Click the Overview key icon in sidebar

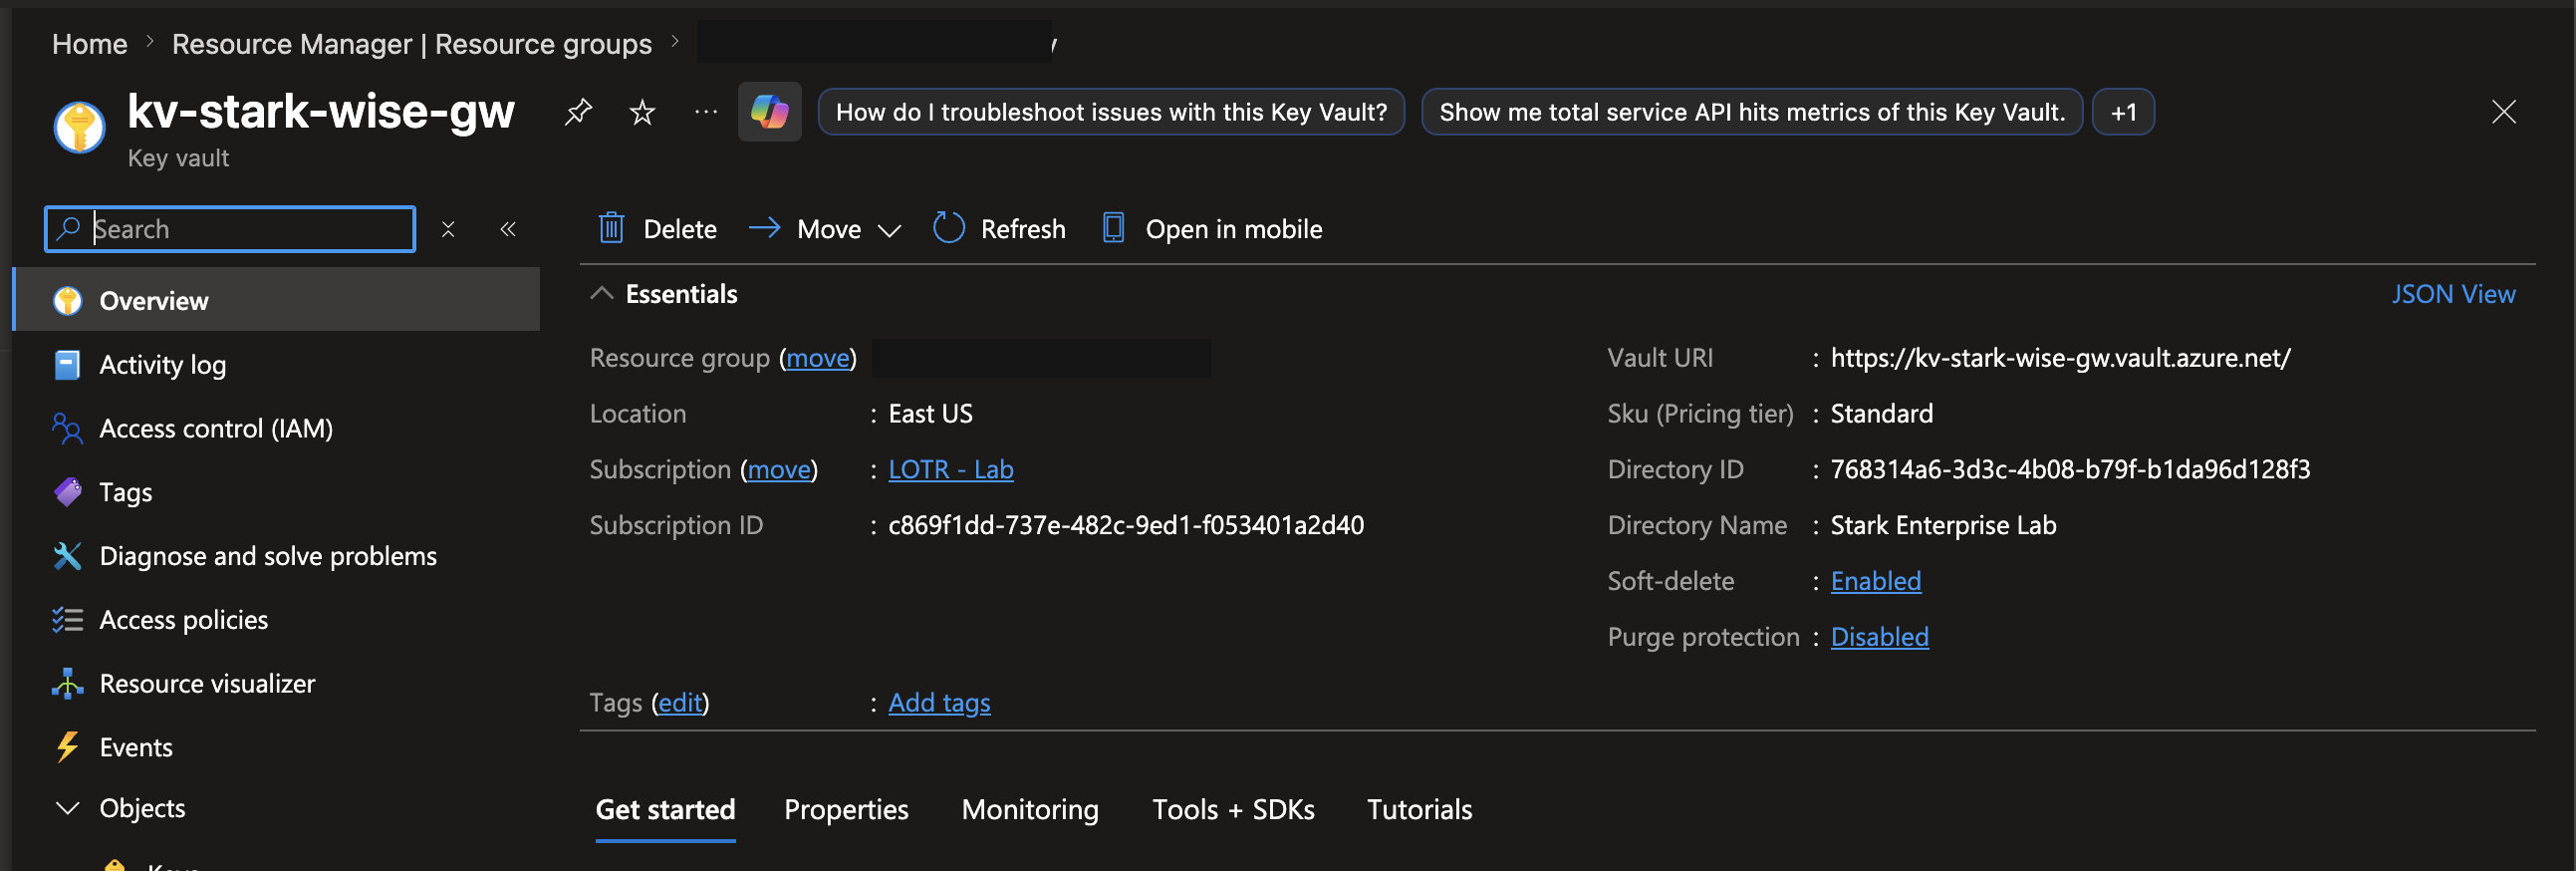pyautogui.click(x=67, y=301)
